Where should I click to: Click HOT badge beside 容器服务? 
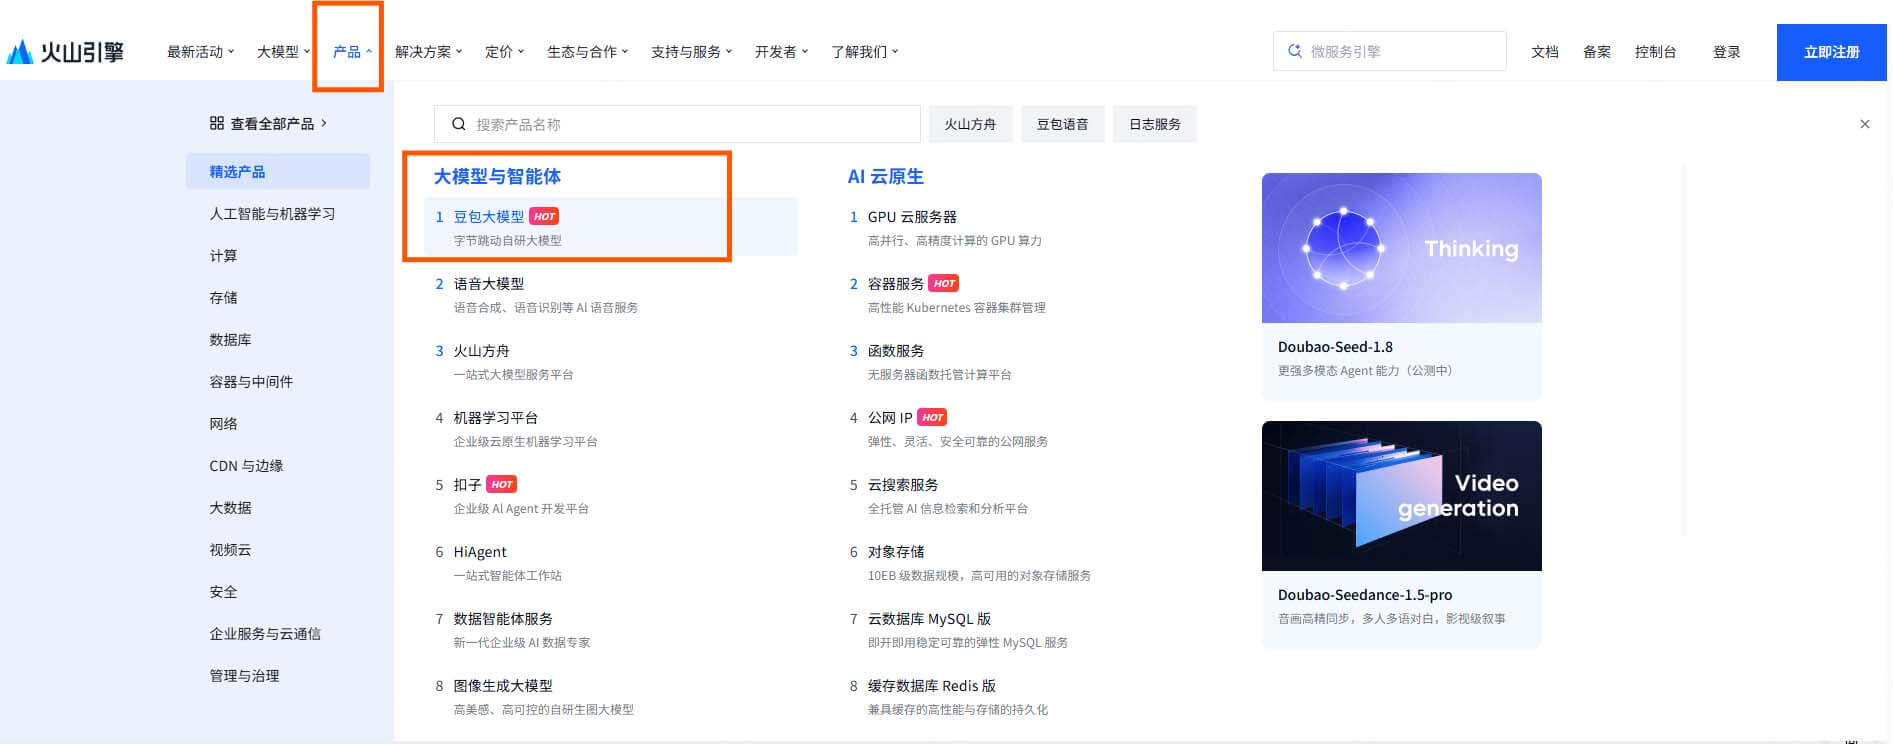click(x=944, y=284)
